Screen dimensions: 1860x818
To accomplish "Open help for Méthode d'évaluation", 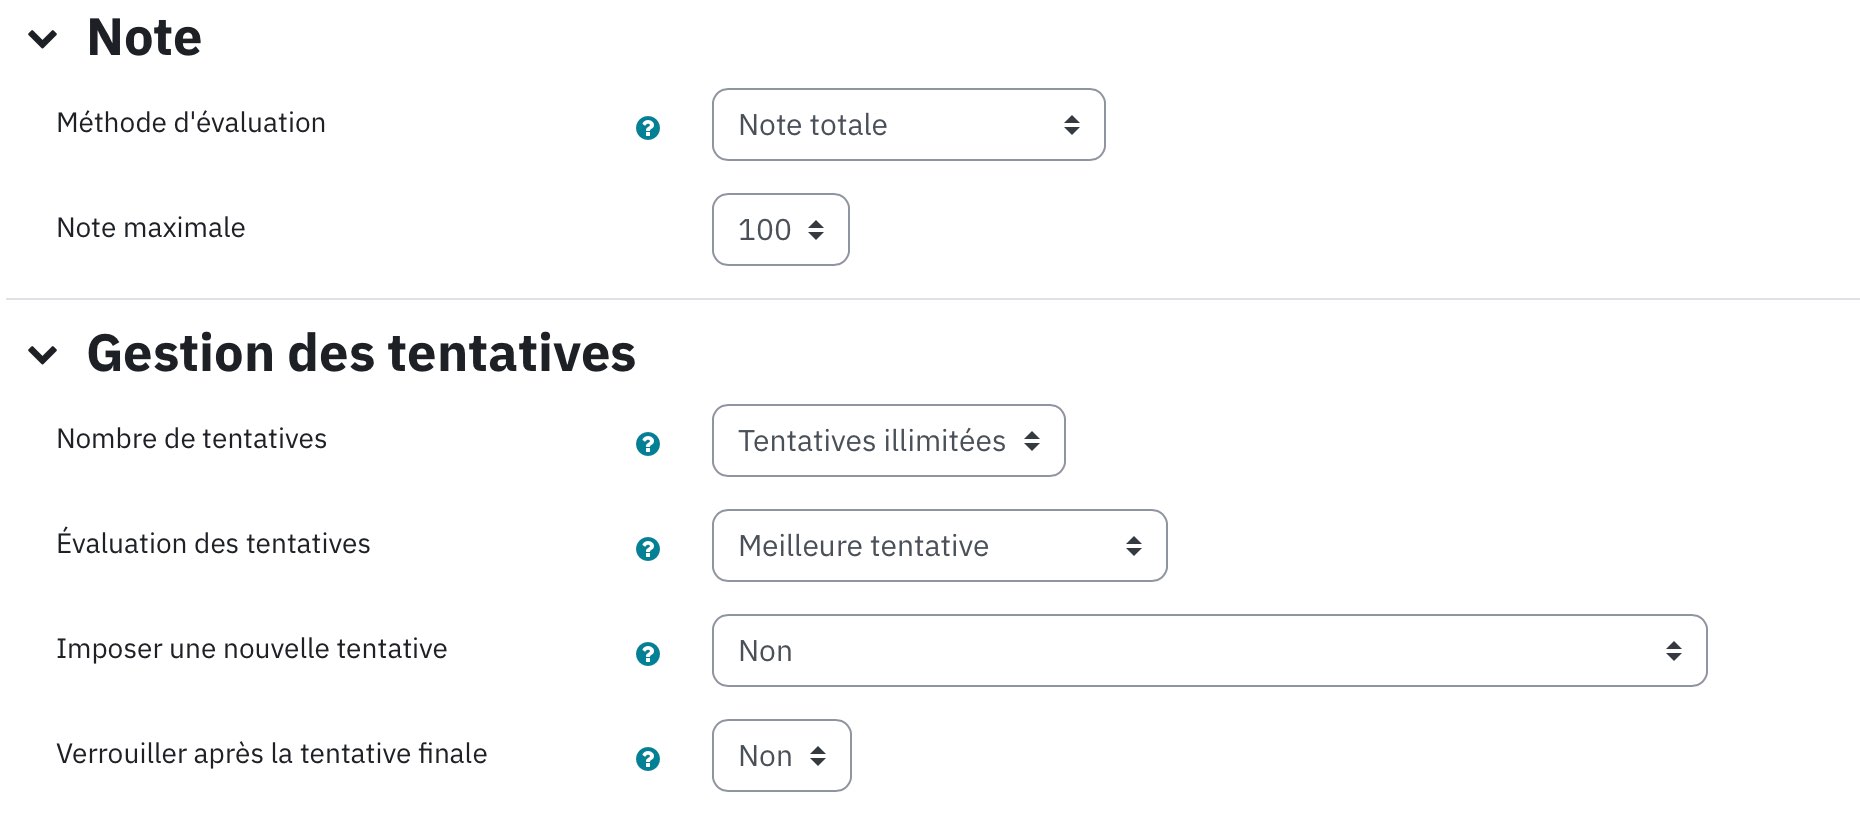I will coord(648,128).
